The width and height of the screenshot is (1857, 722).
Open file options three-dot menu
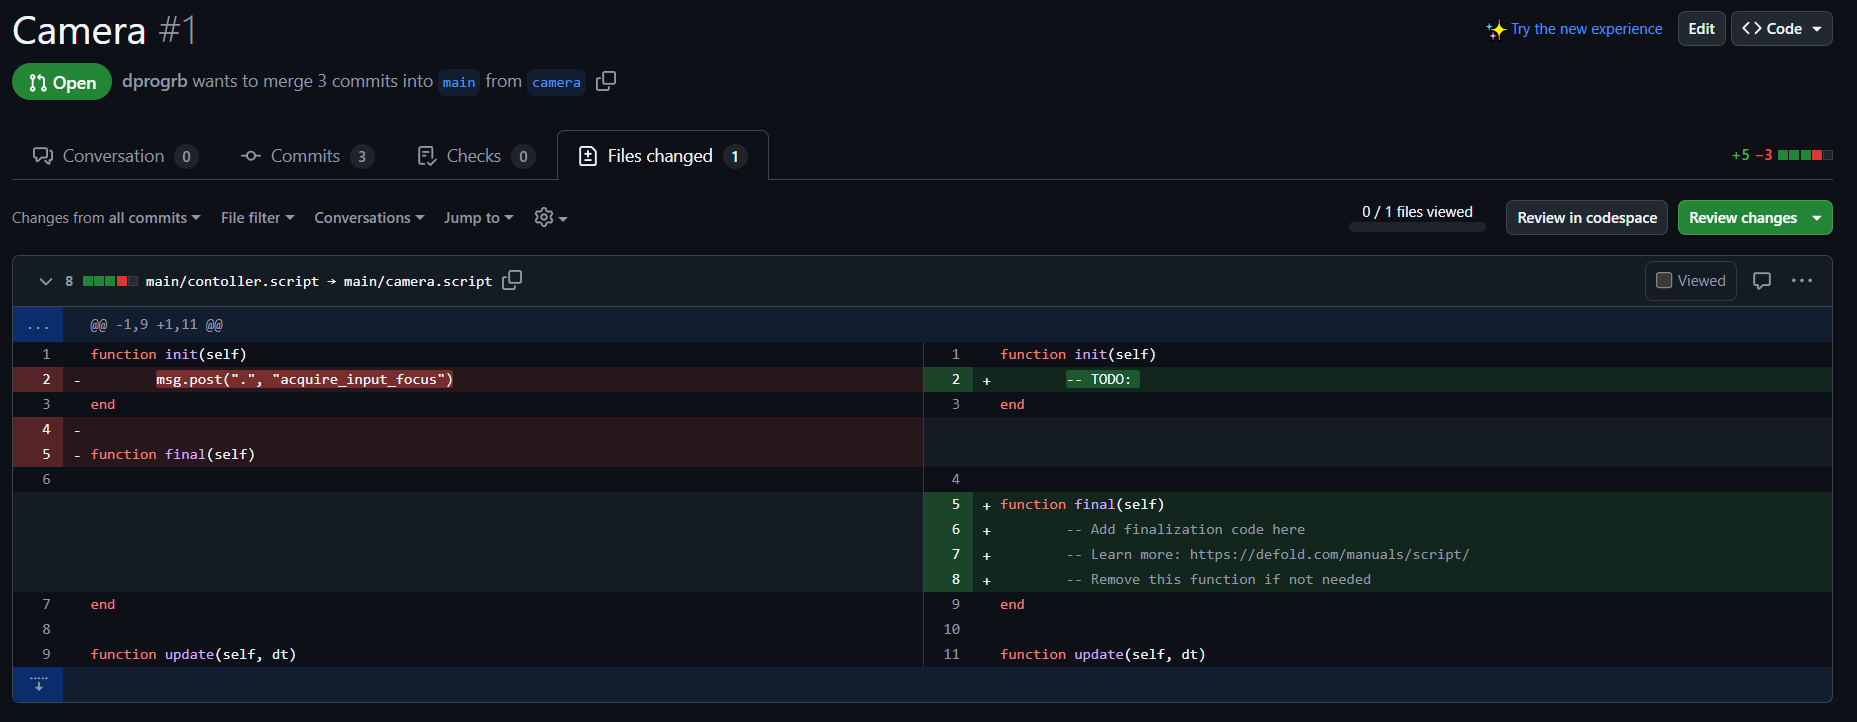click(x=1802, y=281)
